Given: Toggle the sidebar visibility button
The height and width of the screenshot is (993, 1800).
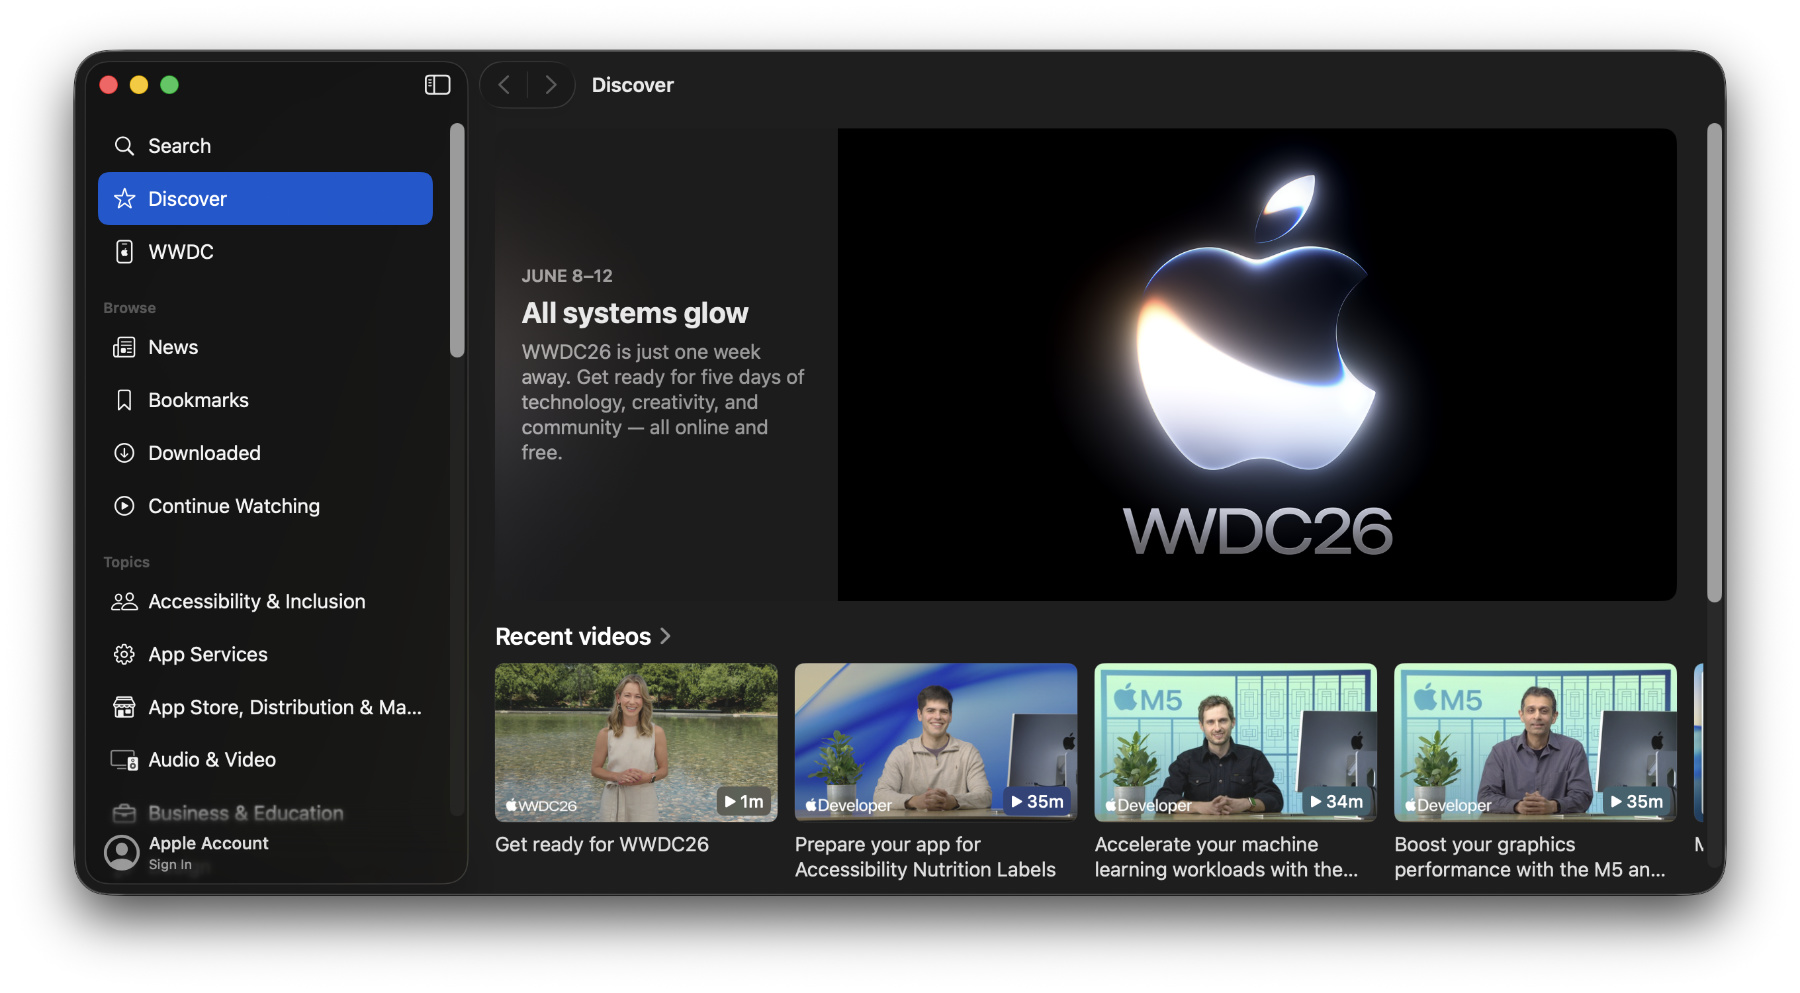Looking at the screenshot, I should pos(438,85).
